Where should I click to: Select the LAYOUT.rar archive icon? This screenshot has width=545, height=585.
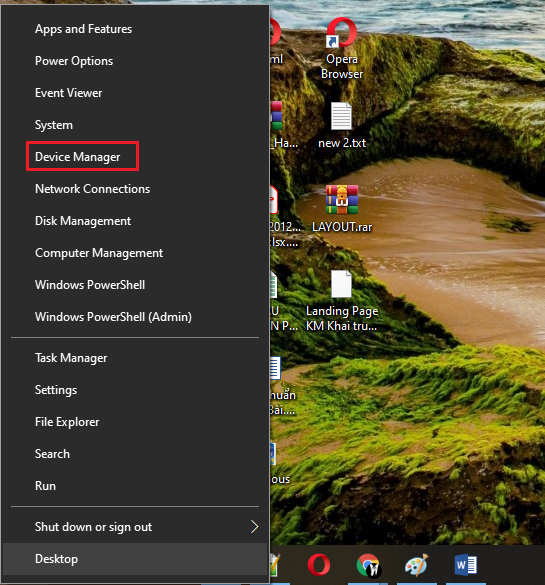(342, 209)
